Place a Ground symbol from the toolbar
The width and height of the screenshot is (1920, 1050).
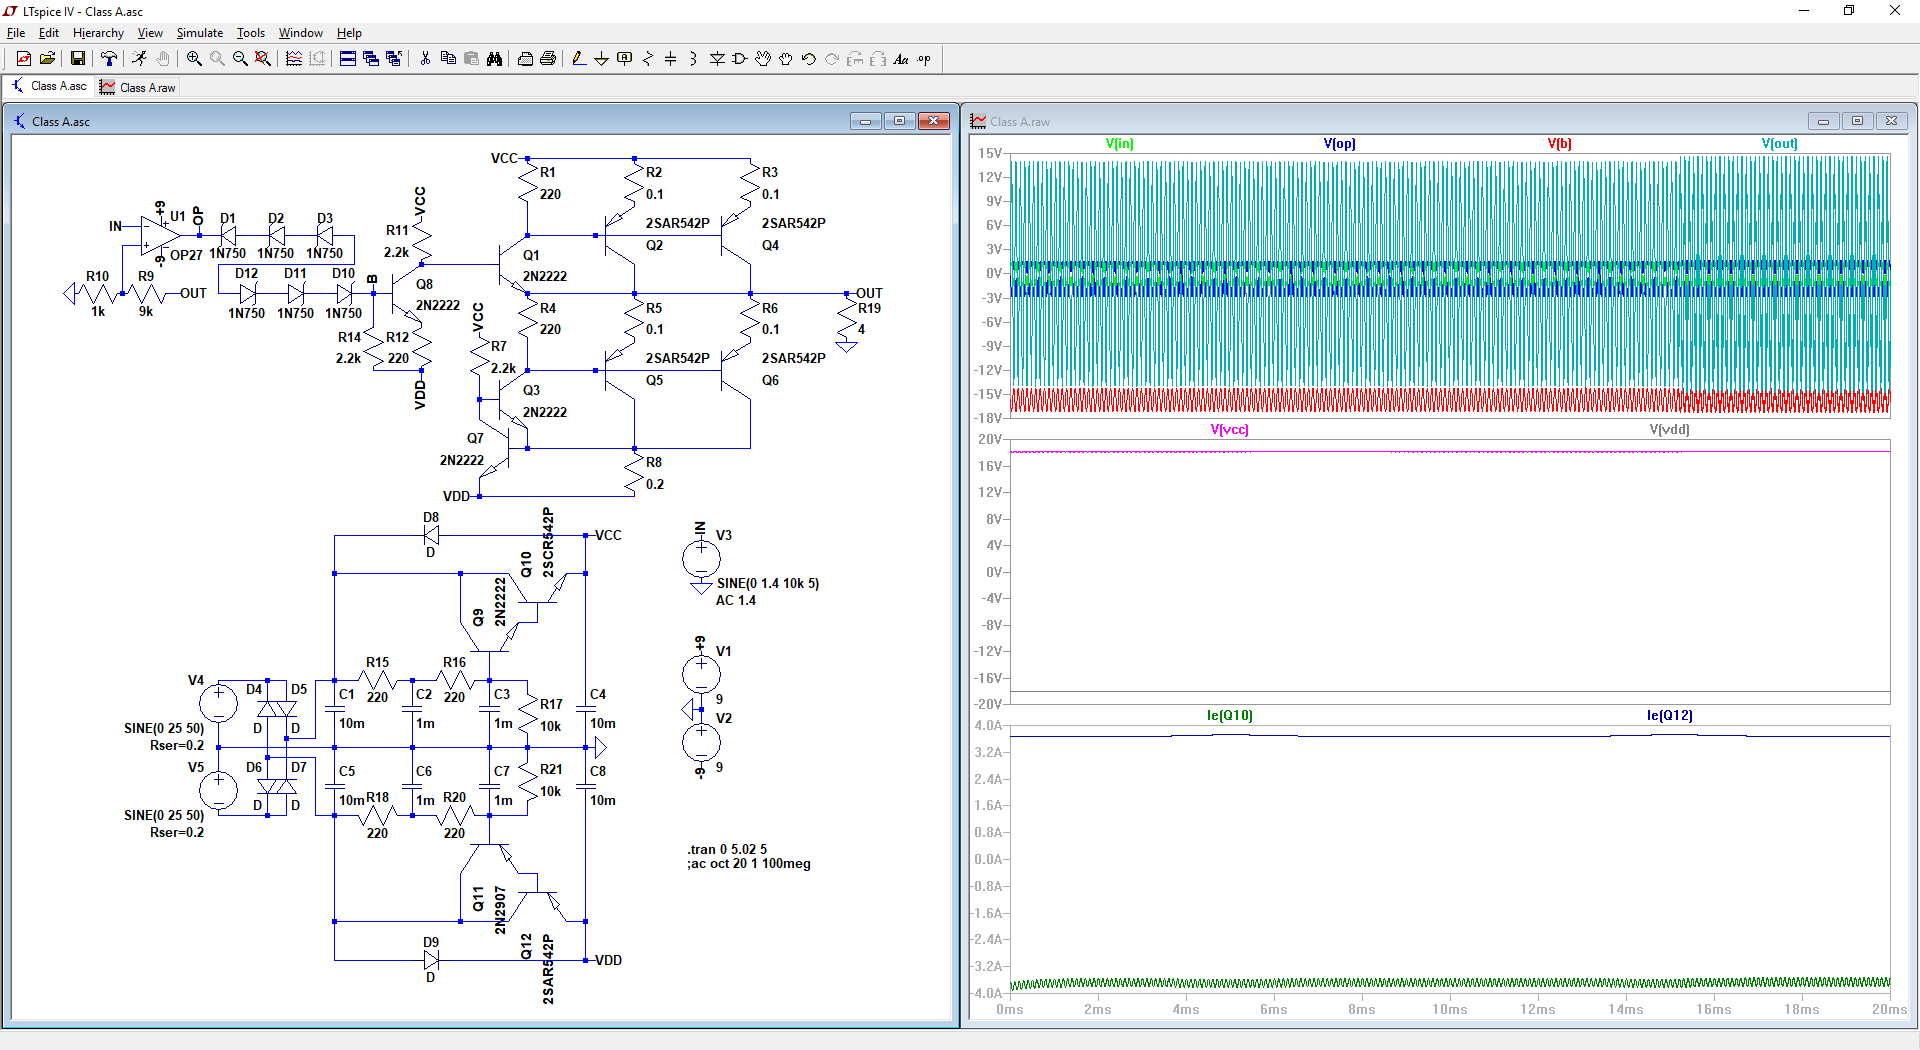(602, 59)
